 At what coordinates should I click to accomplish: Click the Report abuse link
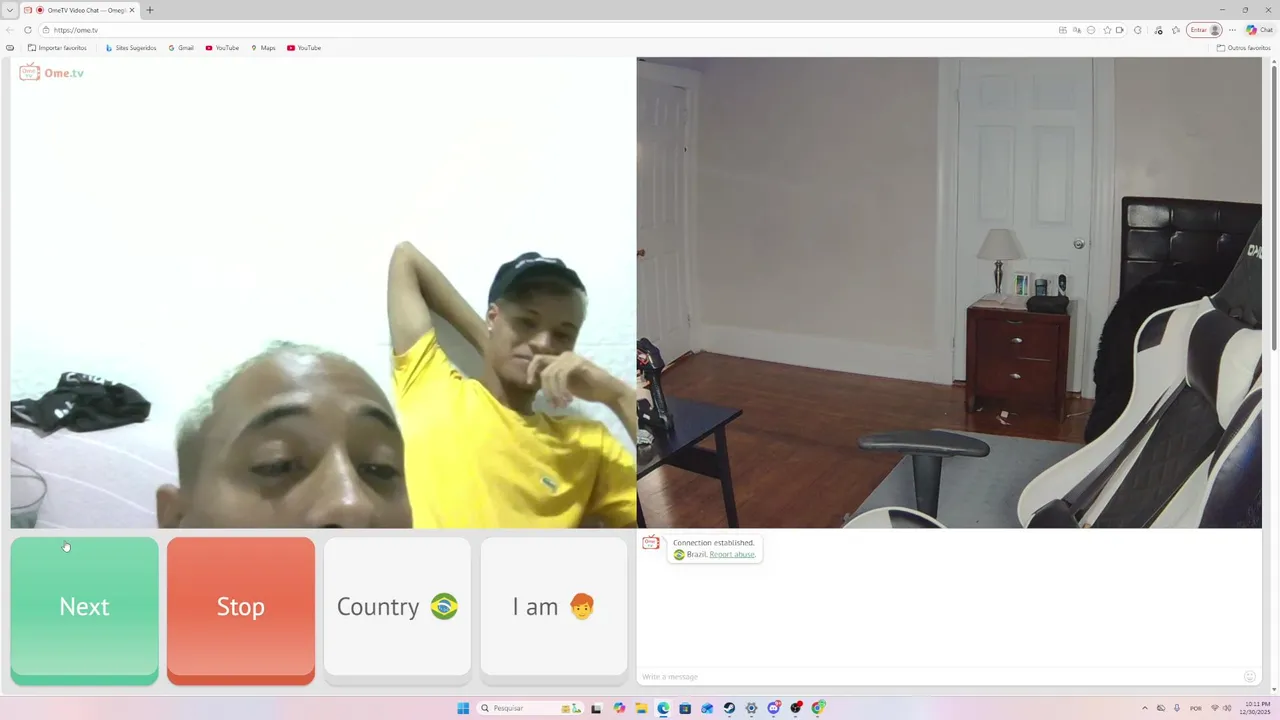click(x=732, y=554)
